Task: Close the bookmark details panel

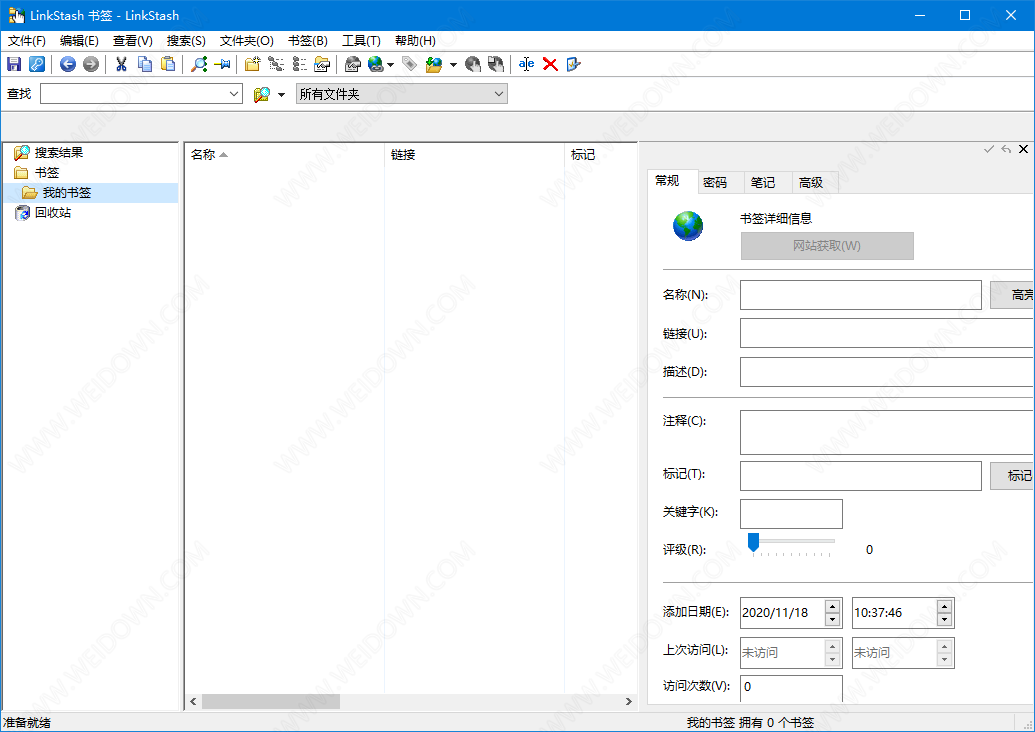Action: point(1023,149)
